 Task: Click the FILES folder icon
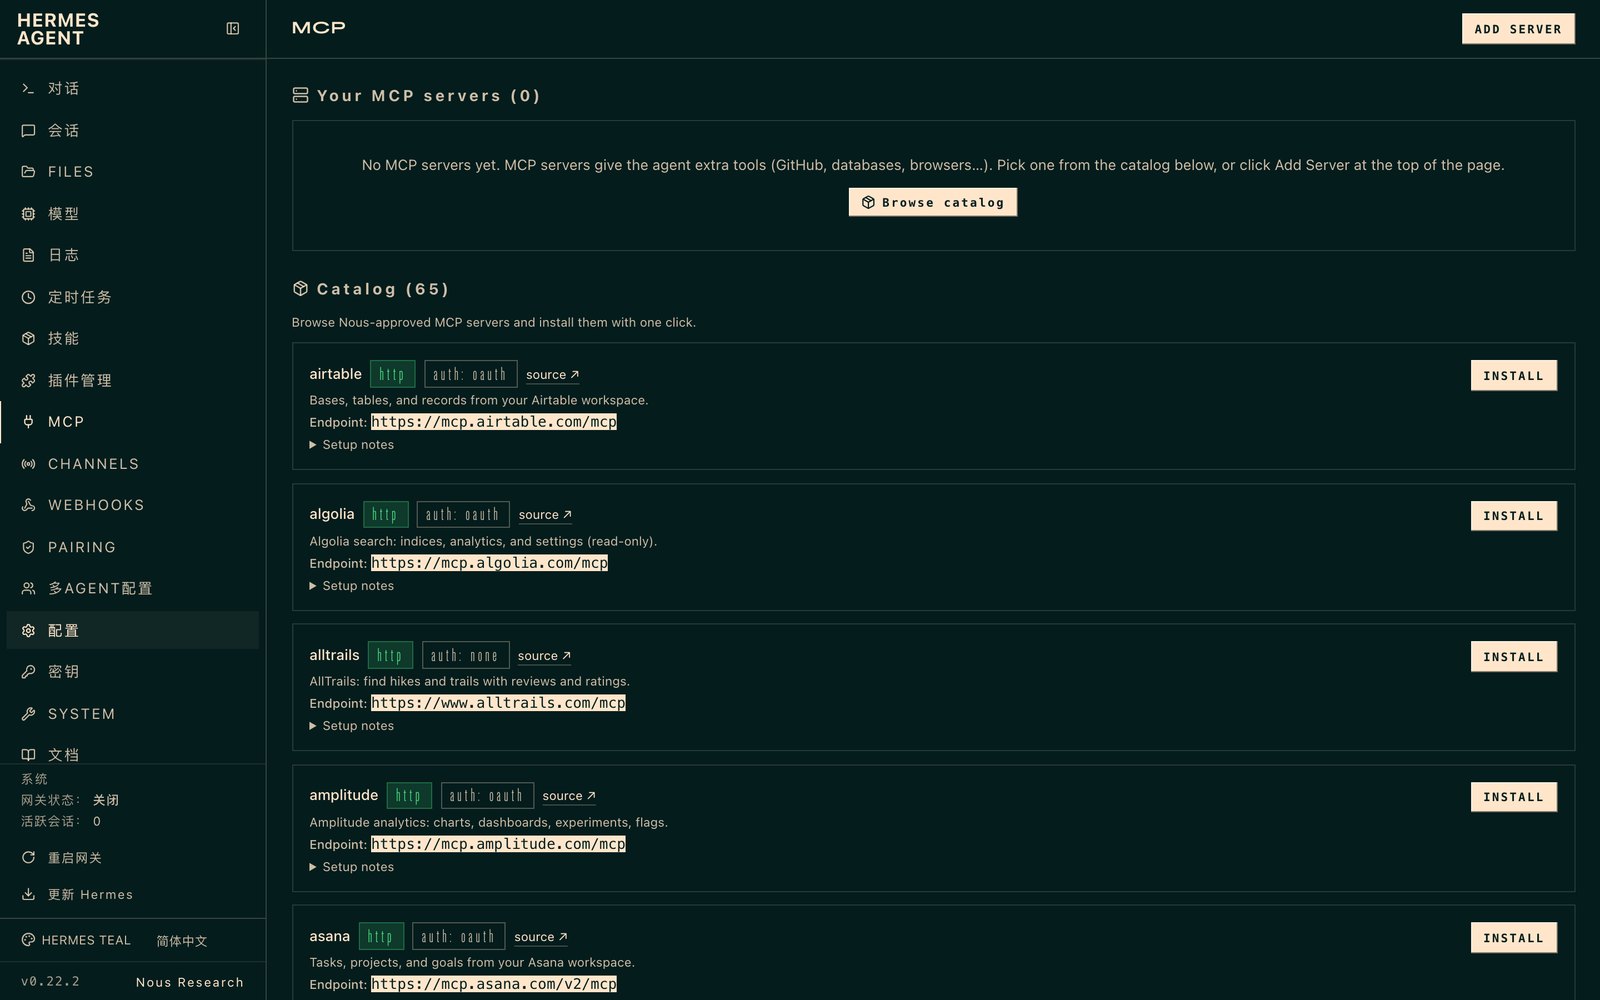coord(28,172)
